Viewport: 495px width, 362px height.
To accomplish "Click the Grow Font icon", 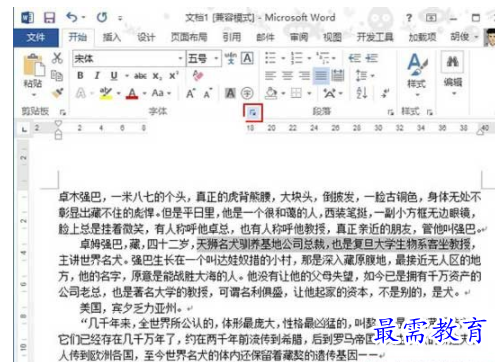I will (x=190, y=93).
